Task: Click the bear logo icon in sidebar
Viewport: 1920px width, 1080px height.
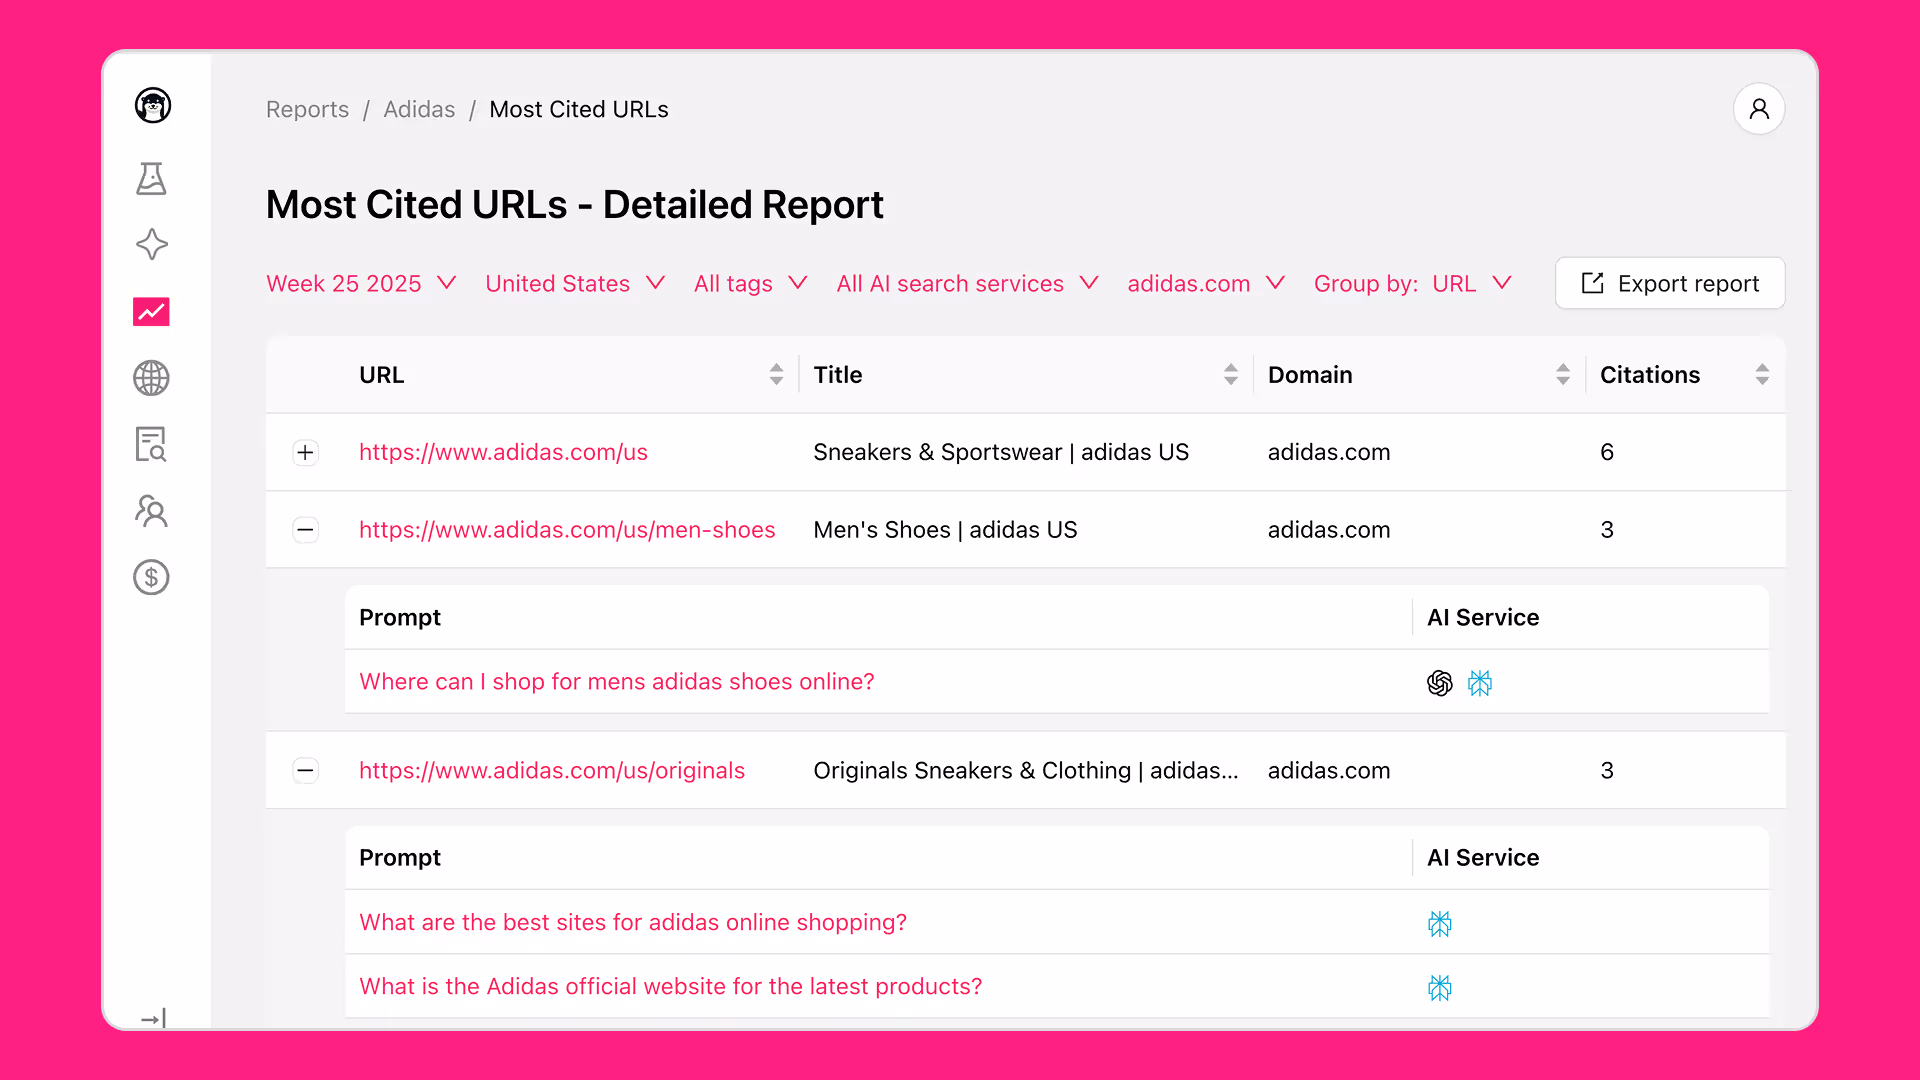Action: pos(153,105)
